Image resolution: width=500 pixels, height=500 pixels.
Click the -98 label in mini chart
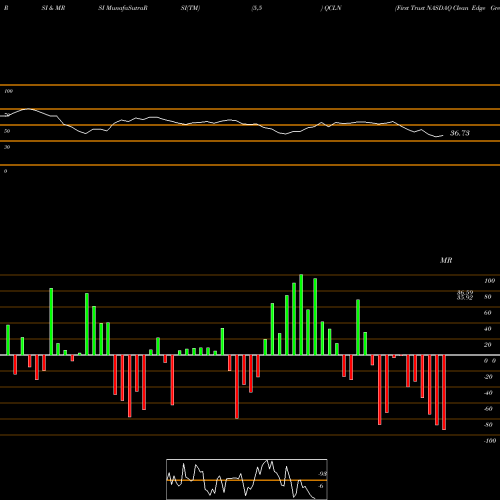322,474
